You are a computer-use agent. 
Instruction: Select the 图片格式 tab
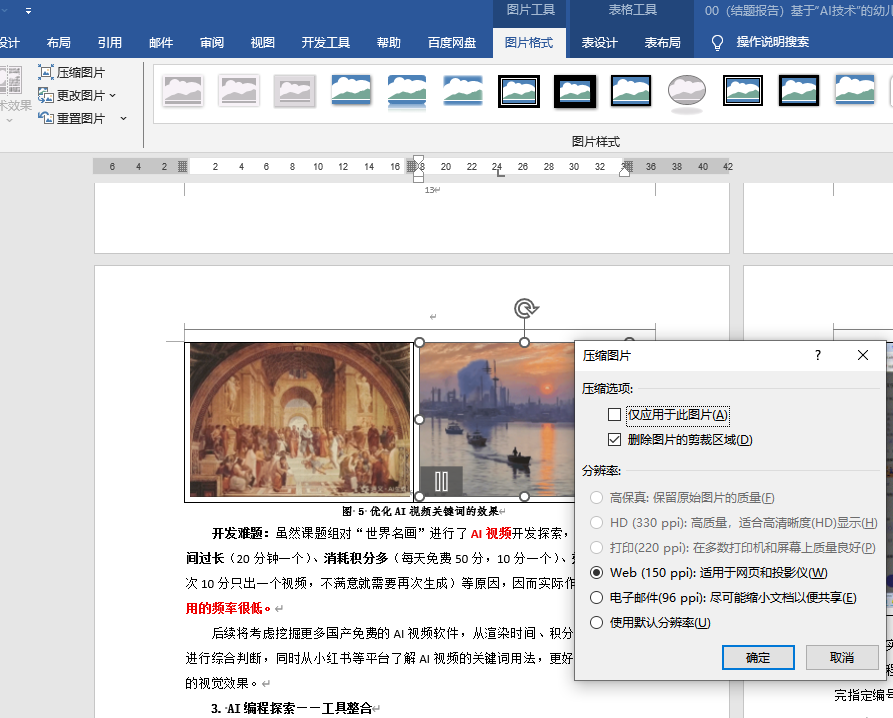[529, 43]
